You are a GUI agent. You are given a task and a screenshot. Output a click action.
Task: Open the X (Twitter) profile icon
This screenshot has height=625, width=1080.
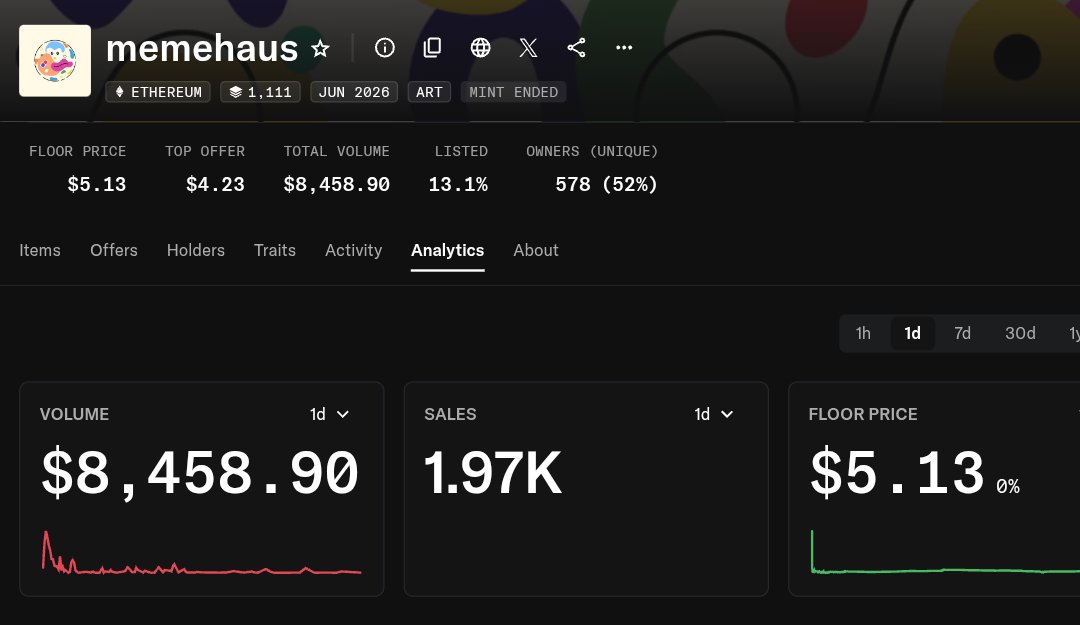pyautogui.click(x=528, y=48)
